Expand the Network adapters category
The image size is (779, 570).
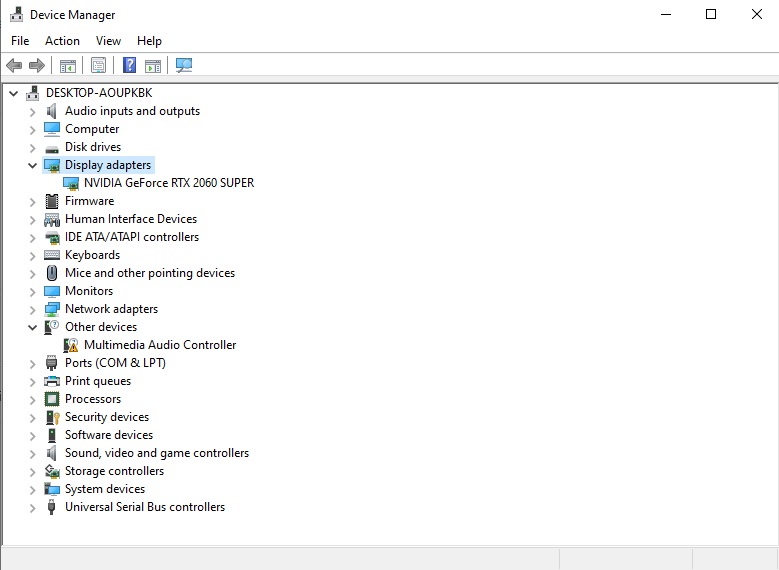pyautogui.click(x=33, y=309)
